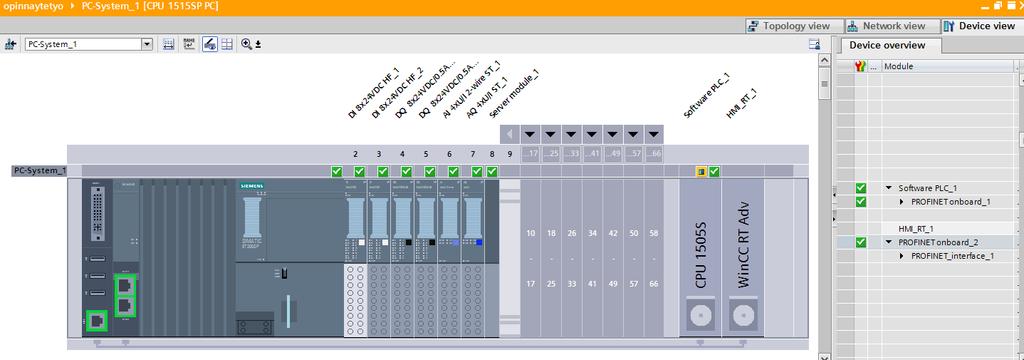The height and width of the screenshot is (360, 1024).
Task: Click green check beside Software PLC_1 row
Action: tap(861, 188)
